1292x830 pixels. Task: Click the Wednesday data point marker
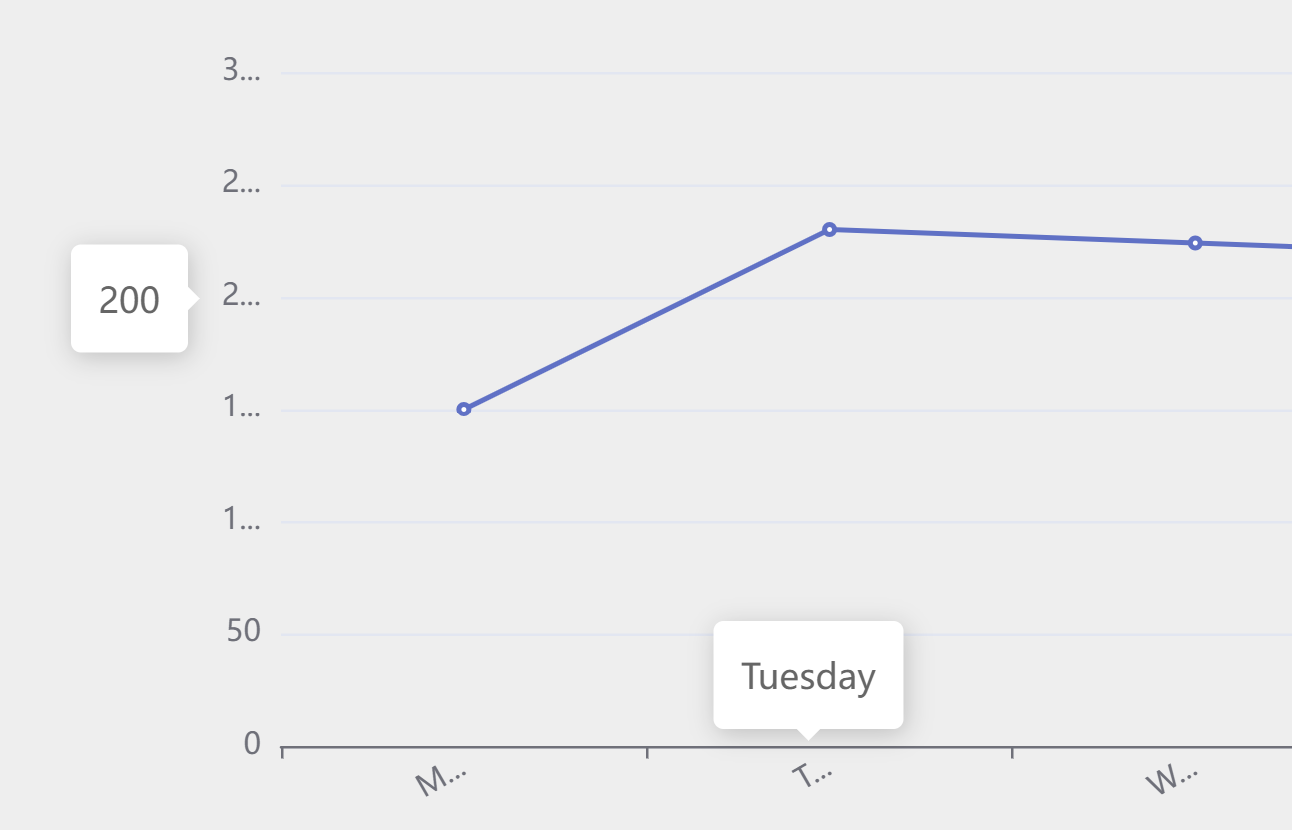click(x=1195, y=243)
